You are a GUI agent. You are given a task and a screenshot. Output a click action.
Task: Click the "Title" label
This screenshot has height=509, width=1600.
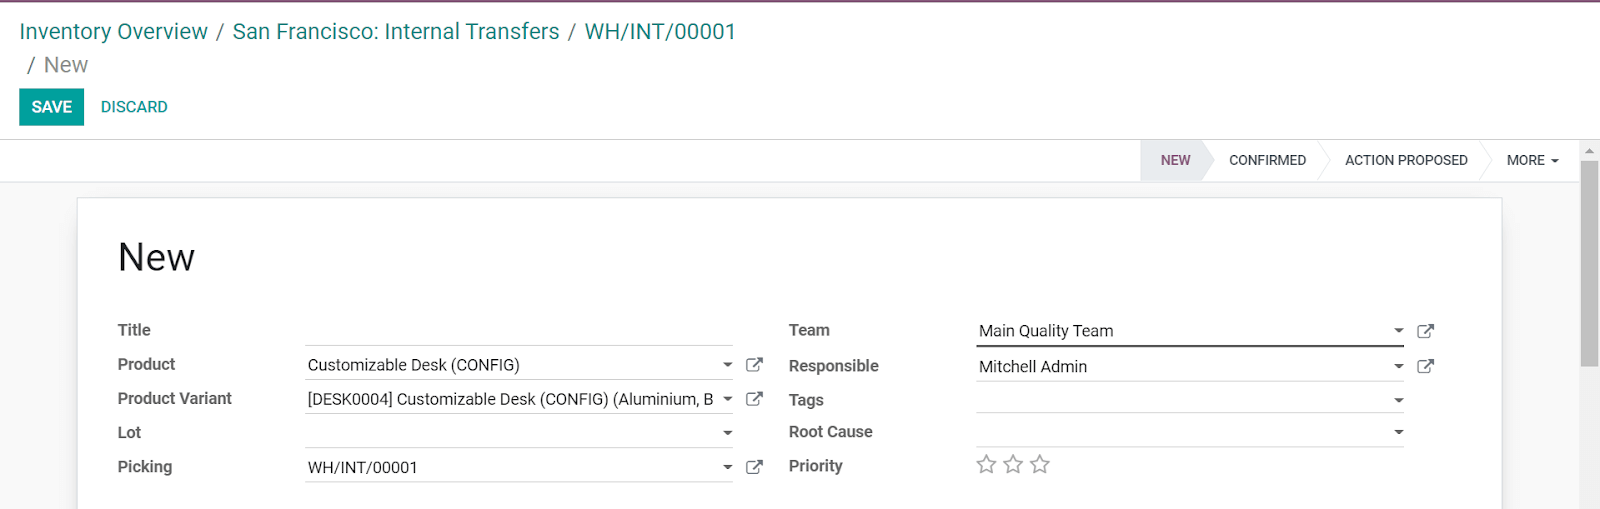coord(134,330)
